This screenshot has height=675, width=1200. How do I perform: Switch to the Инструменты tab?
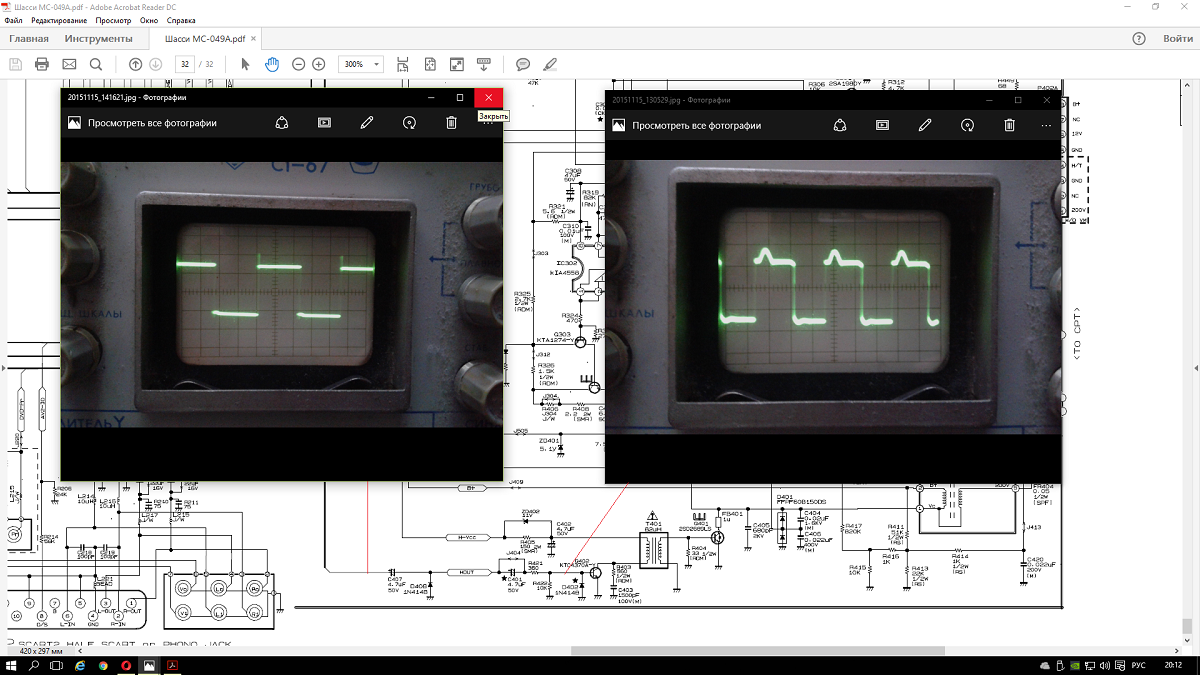98,39
